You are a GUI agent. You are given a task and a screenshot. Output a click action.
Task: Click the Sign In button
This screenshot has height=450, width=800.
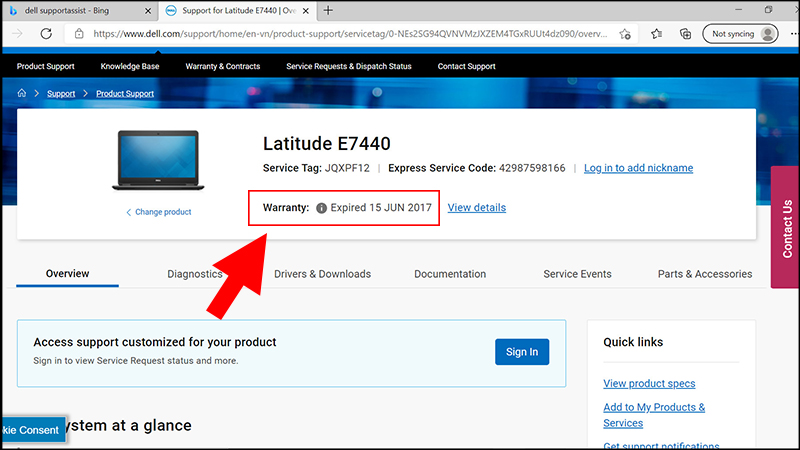point(521,352)
